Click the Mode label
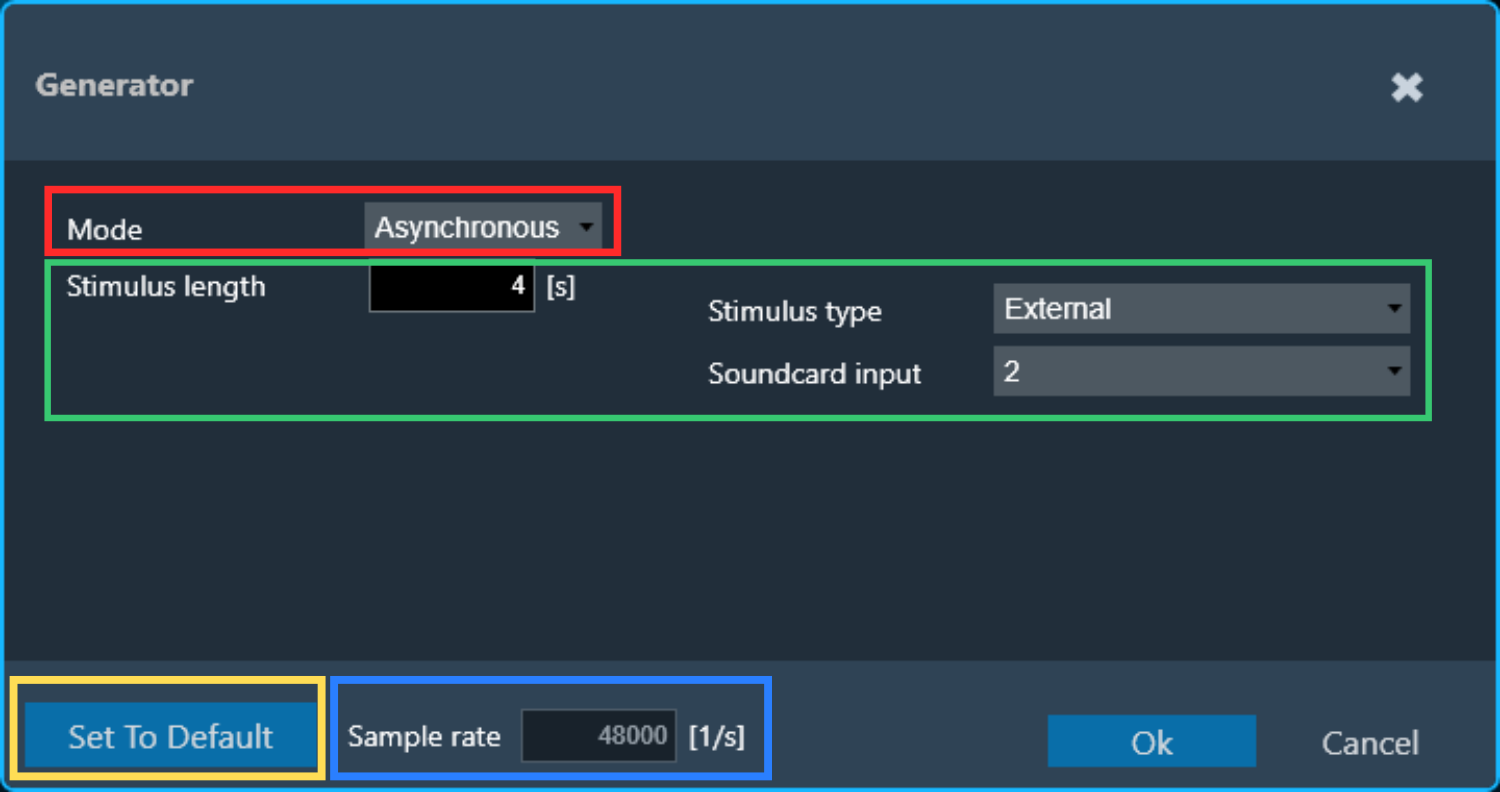The height and width of the screenshot is (792, 1500). click(105, 230)
